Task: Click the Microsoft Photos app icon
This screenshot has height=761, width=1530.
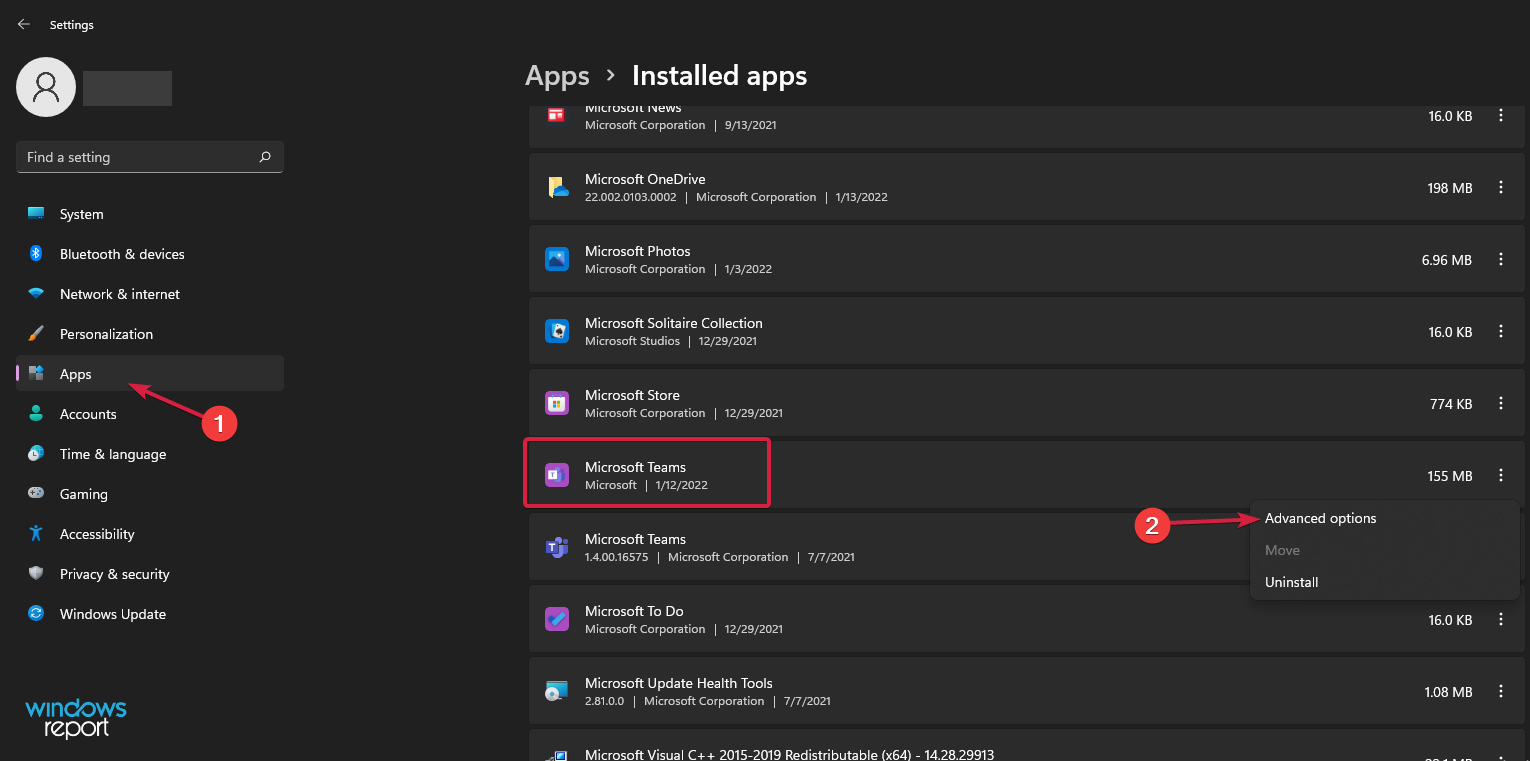Action: point(557,260)
